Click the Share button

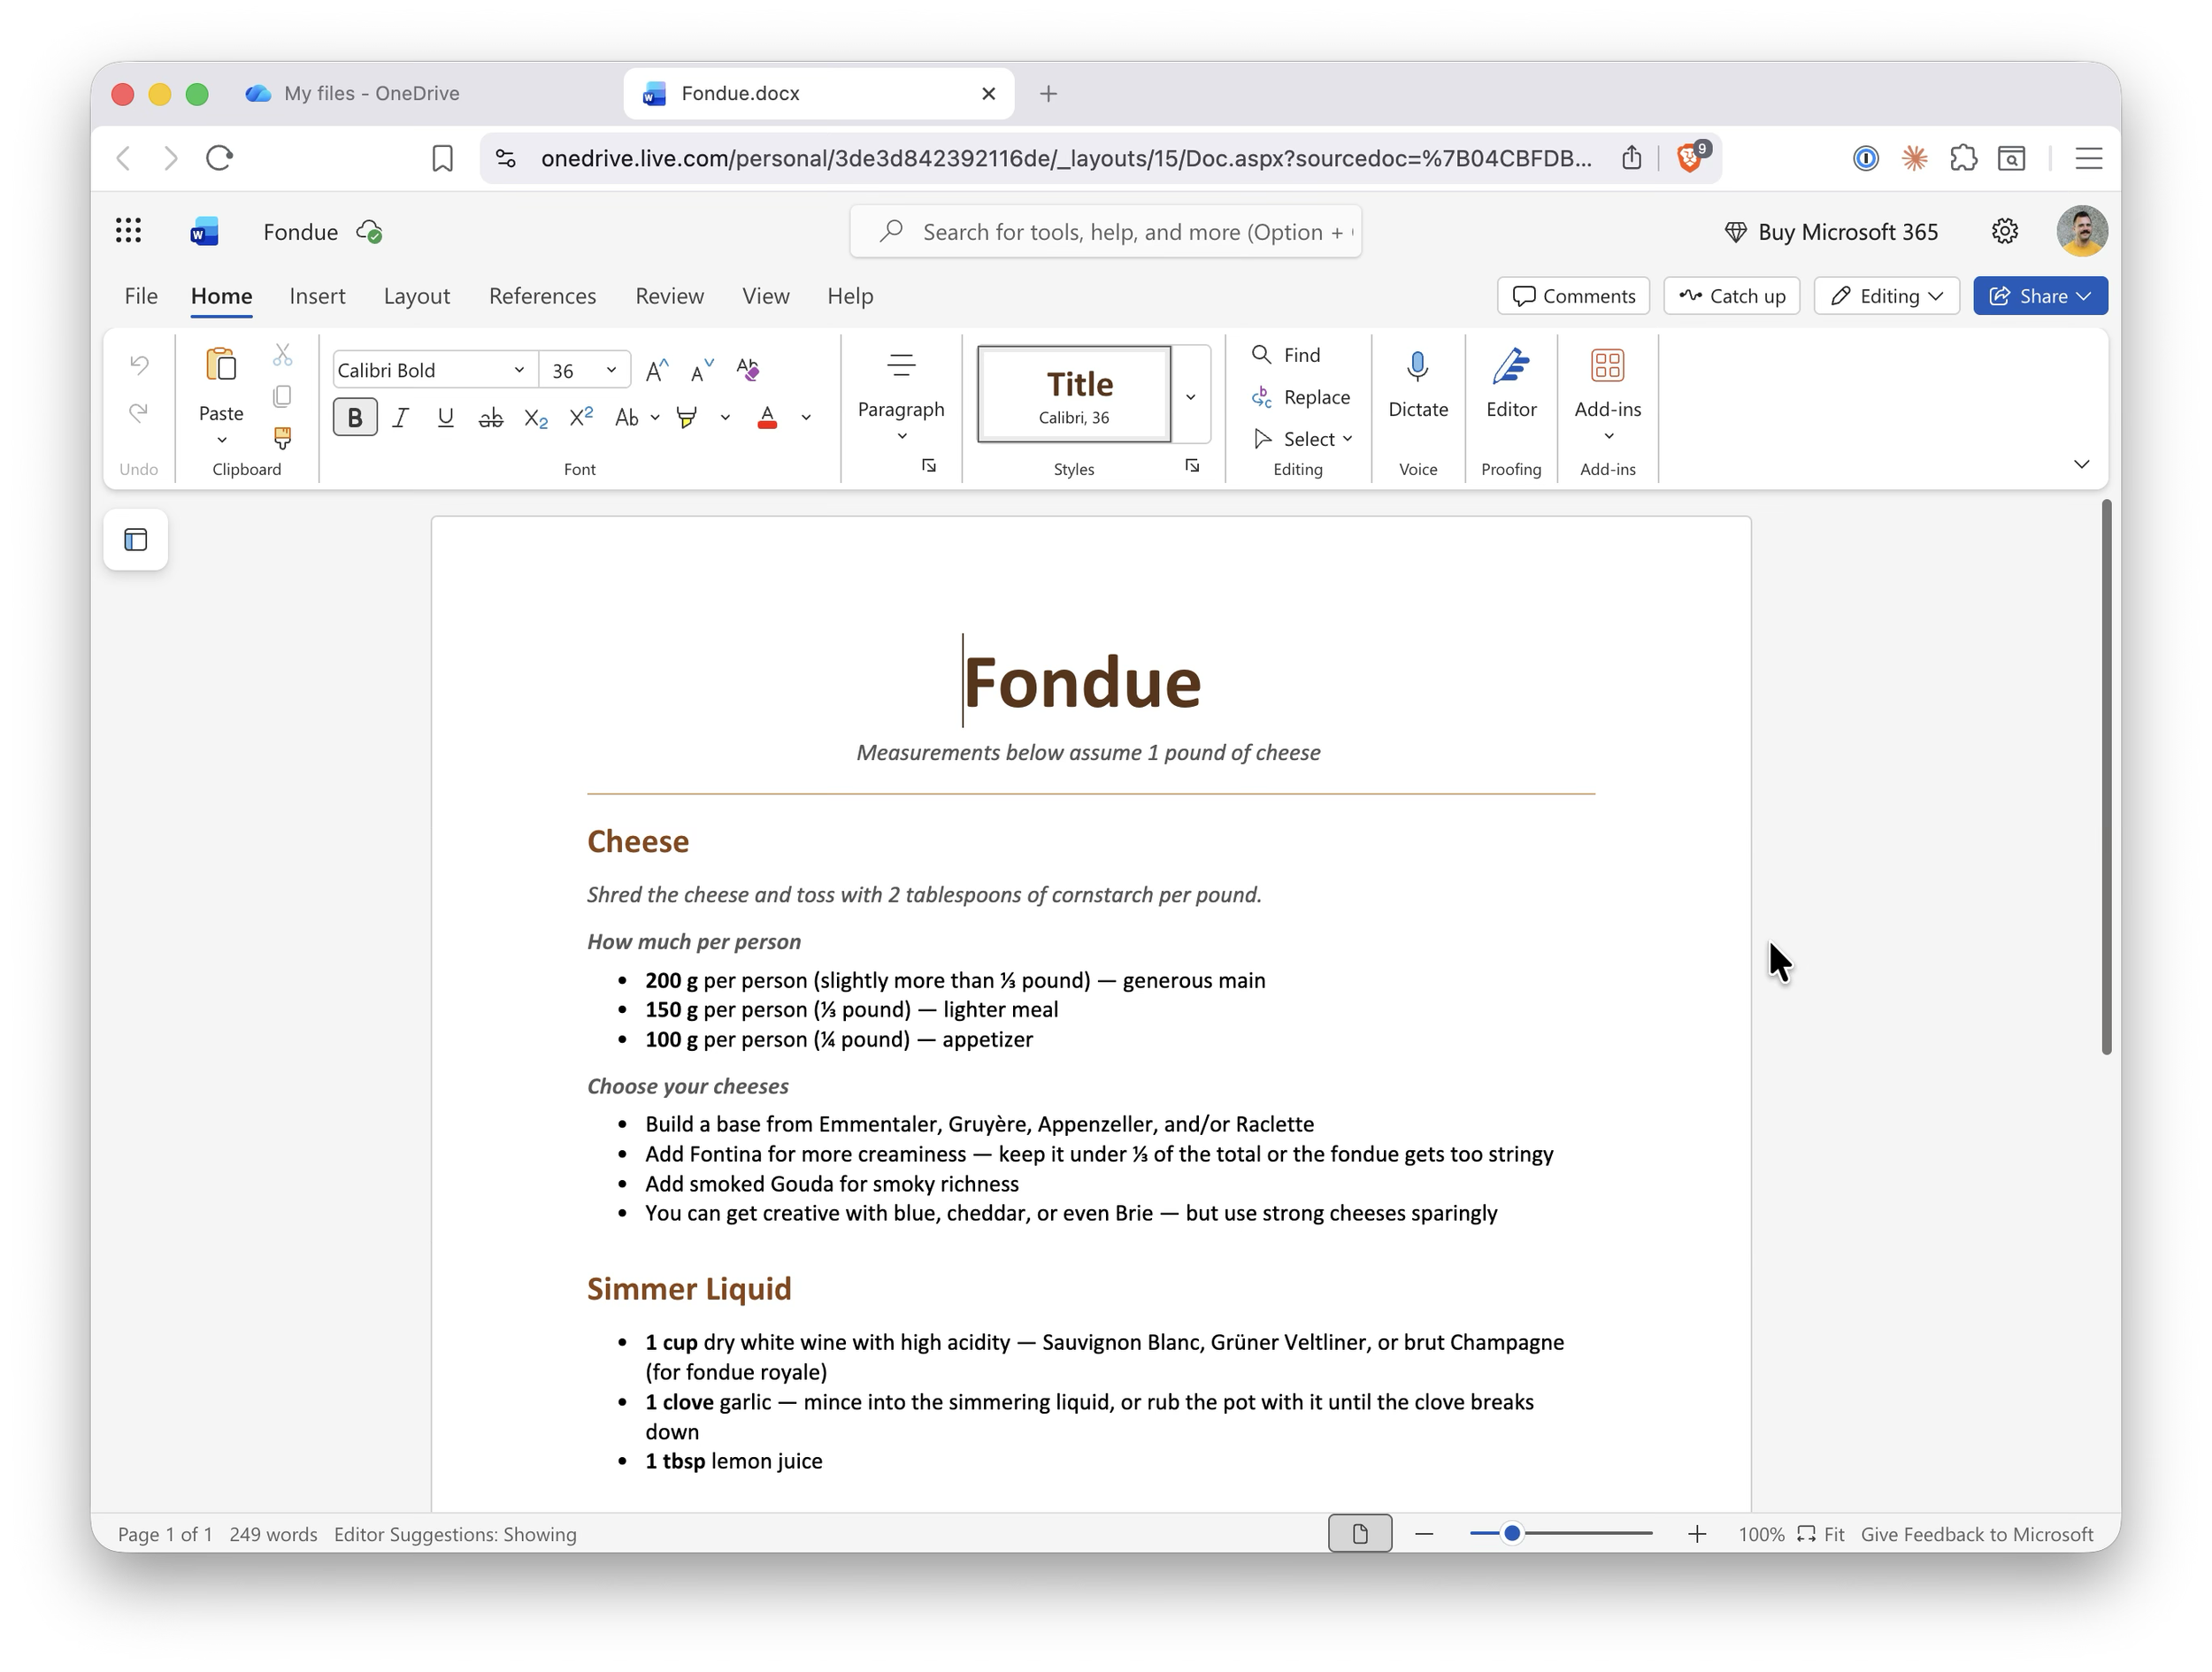[x=2040, y=296]
